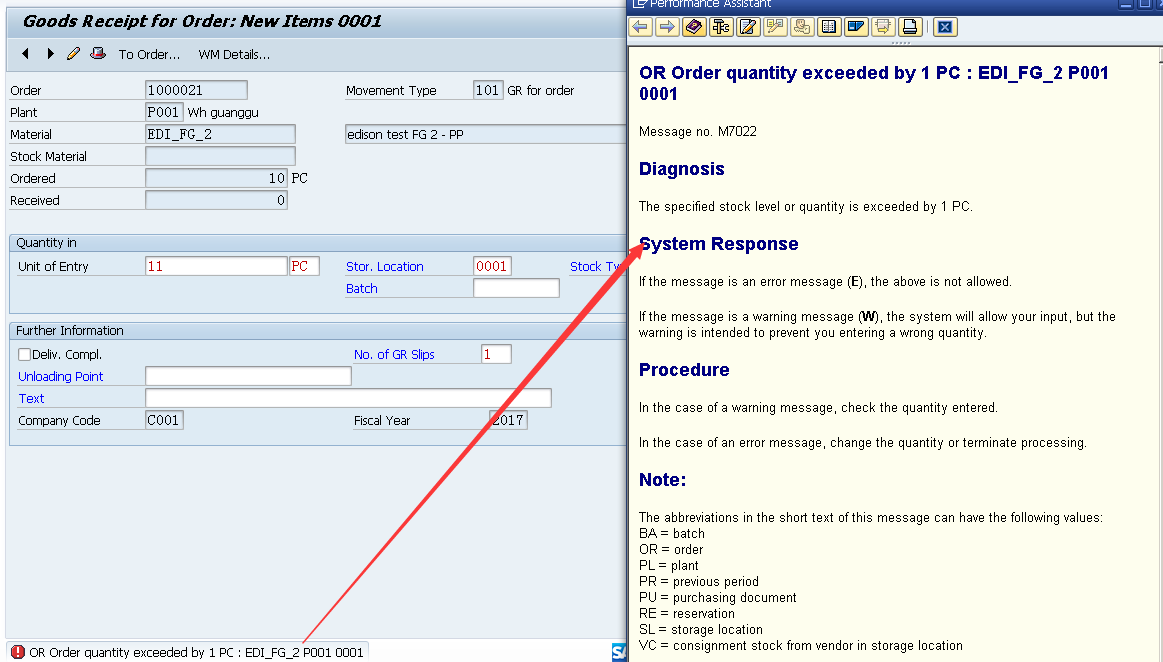This screenshot has width=1163, height=662.
Task: Click status bar error message text
Action: coord(197,652)
